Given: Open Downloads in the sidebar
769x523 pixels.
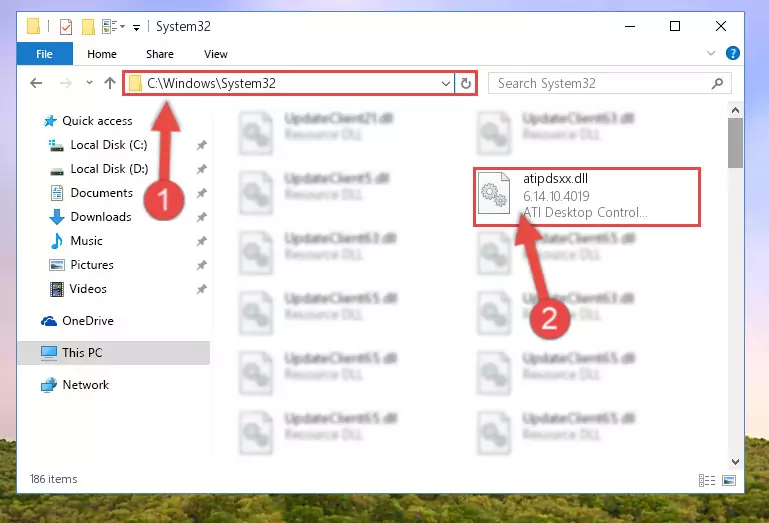Looking at the screenshot, I should 91,217.
